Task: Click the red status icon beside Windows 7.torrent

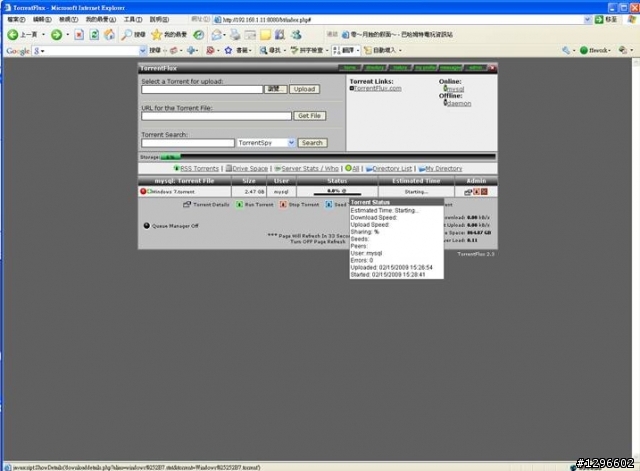Action: tap(143, 191)
